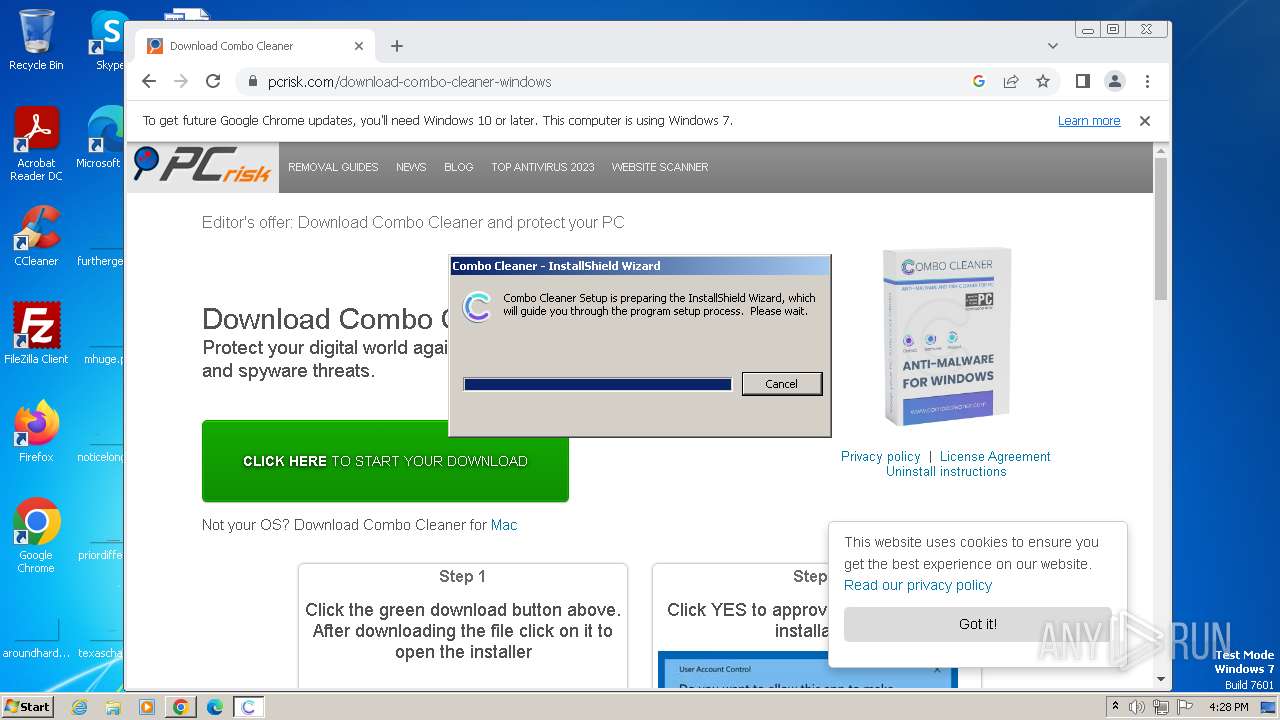Click the Chrome forward arrow
1280x720 pixels.
[181, 82]
